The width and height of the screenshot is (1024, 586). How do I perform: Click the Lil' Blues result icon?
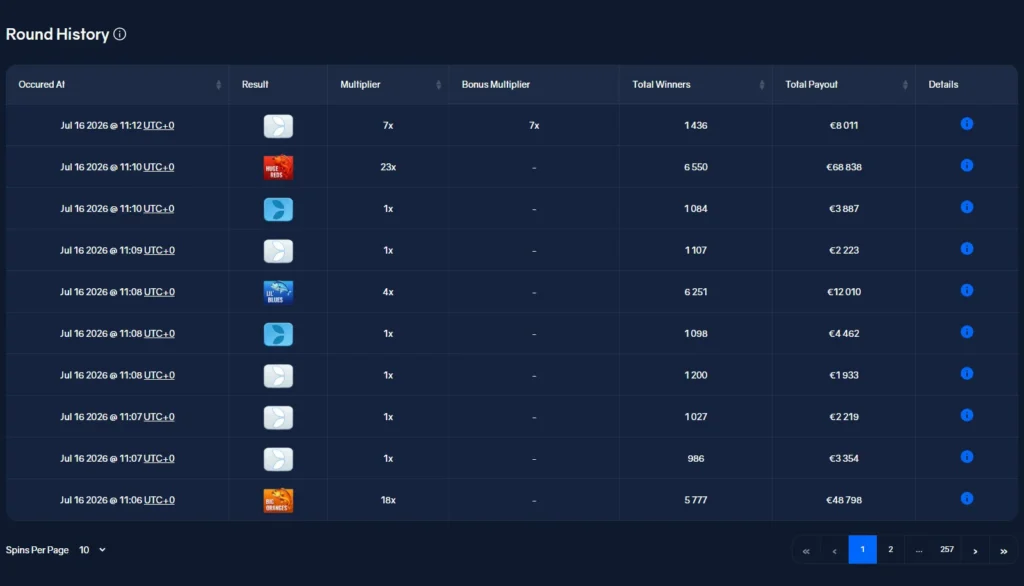coord(278,292)
